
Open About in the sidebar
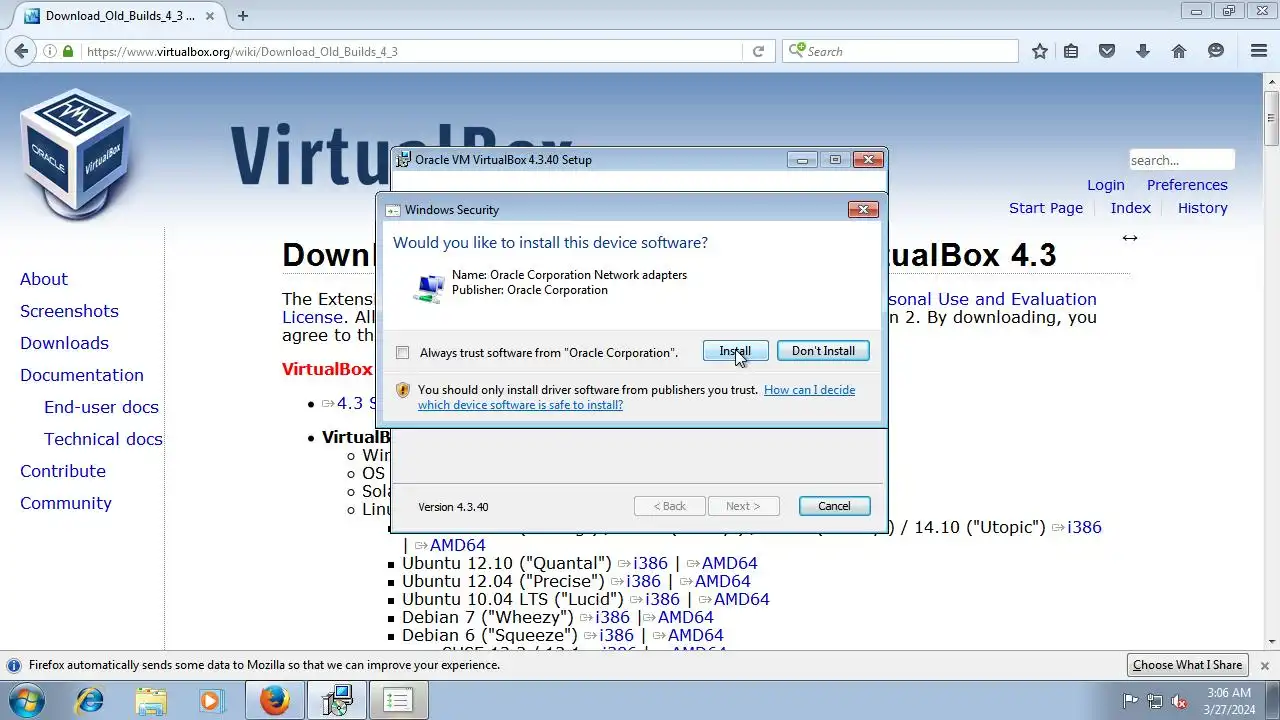(x=44, y=279)
